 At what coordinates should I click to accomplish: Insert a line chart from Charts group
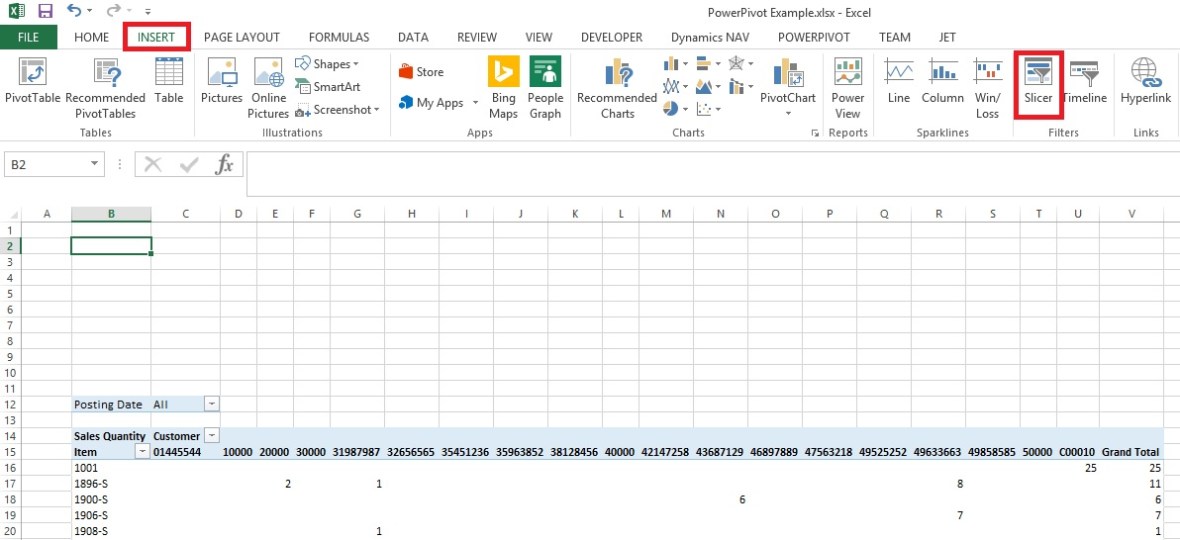(x=675, y=86)
